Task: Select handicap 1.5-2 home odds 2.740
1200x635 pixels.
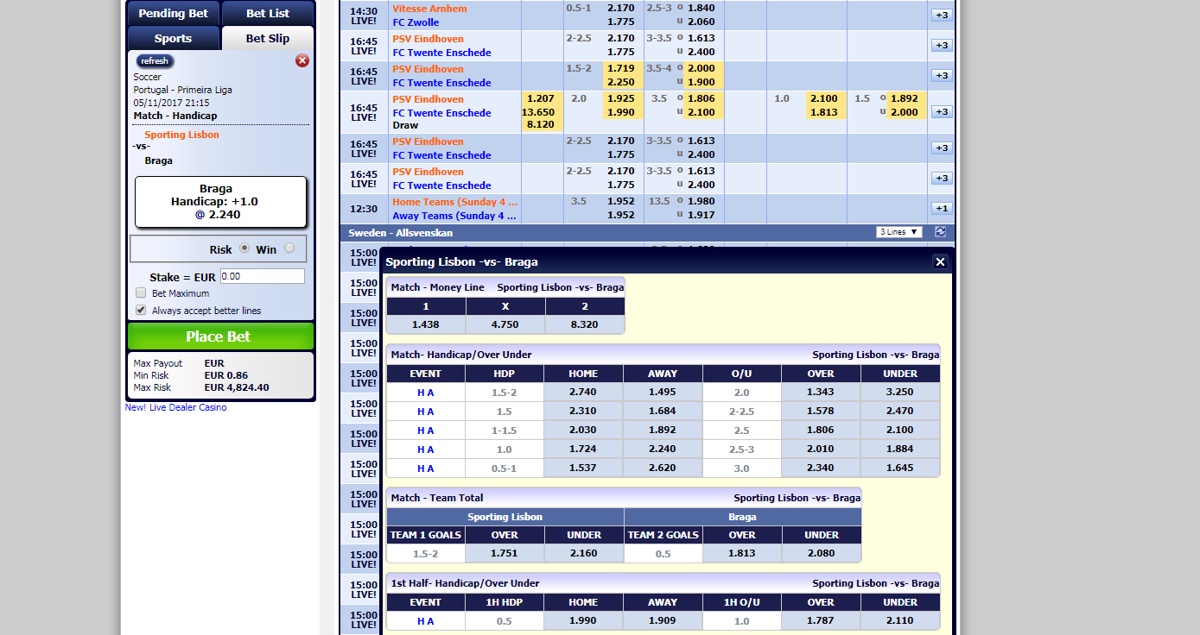Action: pos(583,392)
